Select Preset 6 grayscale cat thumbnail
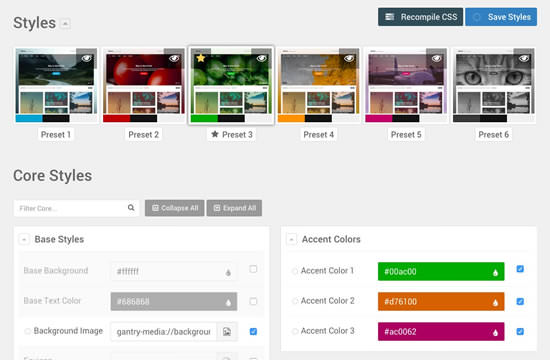550x360 pixels. (x=494, y=85)
